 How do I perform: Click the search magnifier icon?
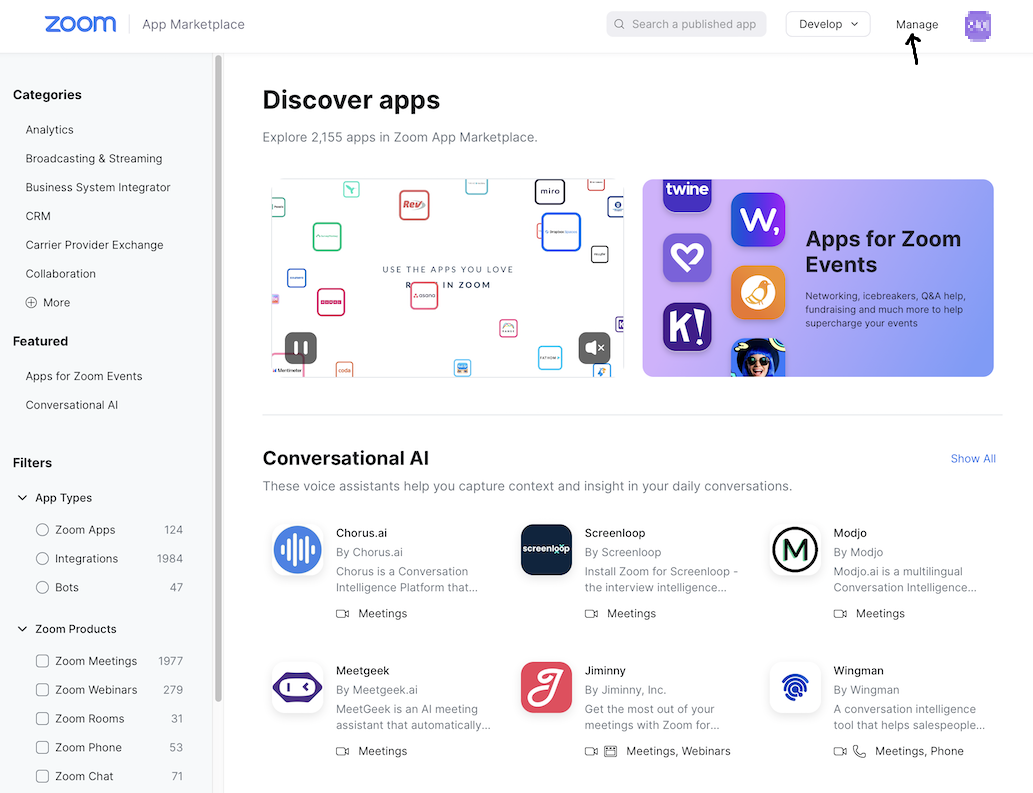click(x=619, y=24)
